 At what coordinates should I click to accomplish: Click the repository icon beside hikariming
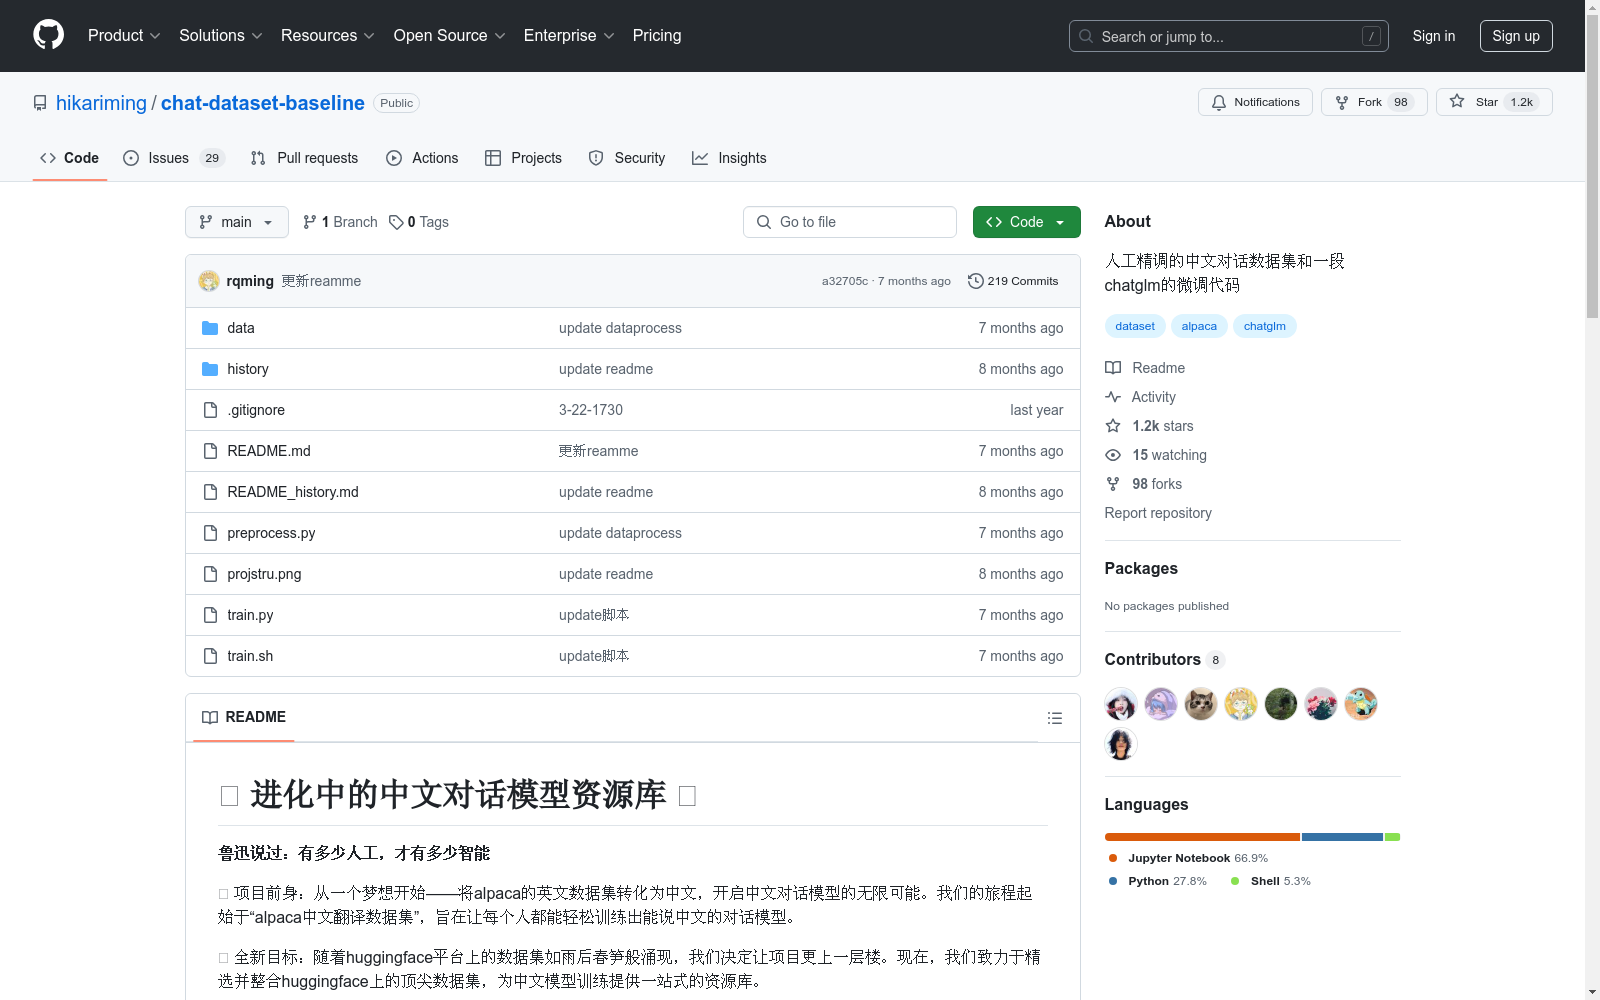point(40,103)
